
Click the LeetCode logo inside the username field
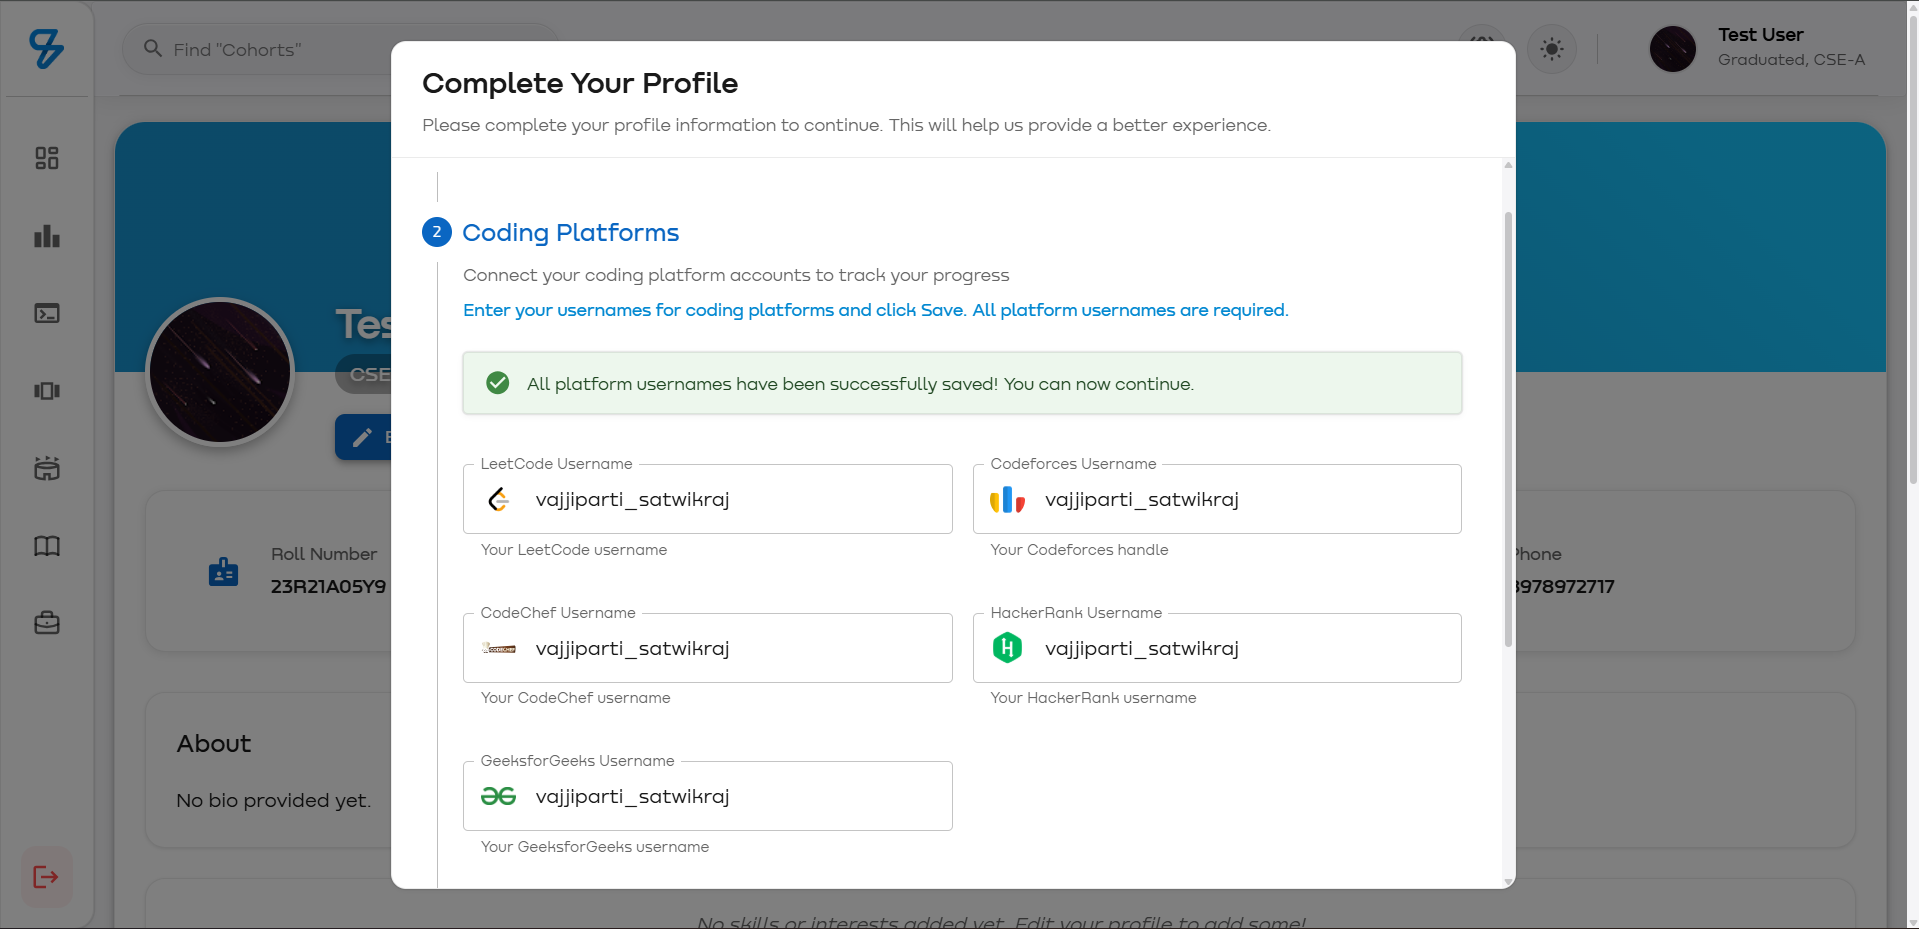pos(498,499)
